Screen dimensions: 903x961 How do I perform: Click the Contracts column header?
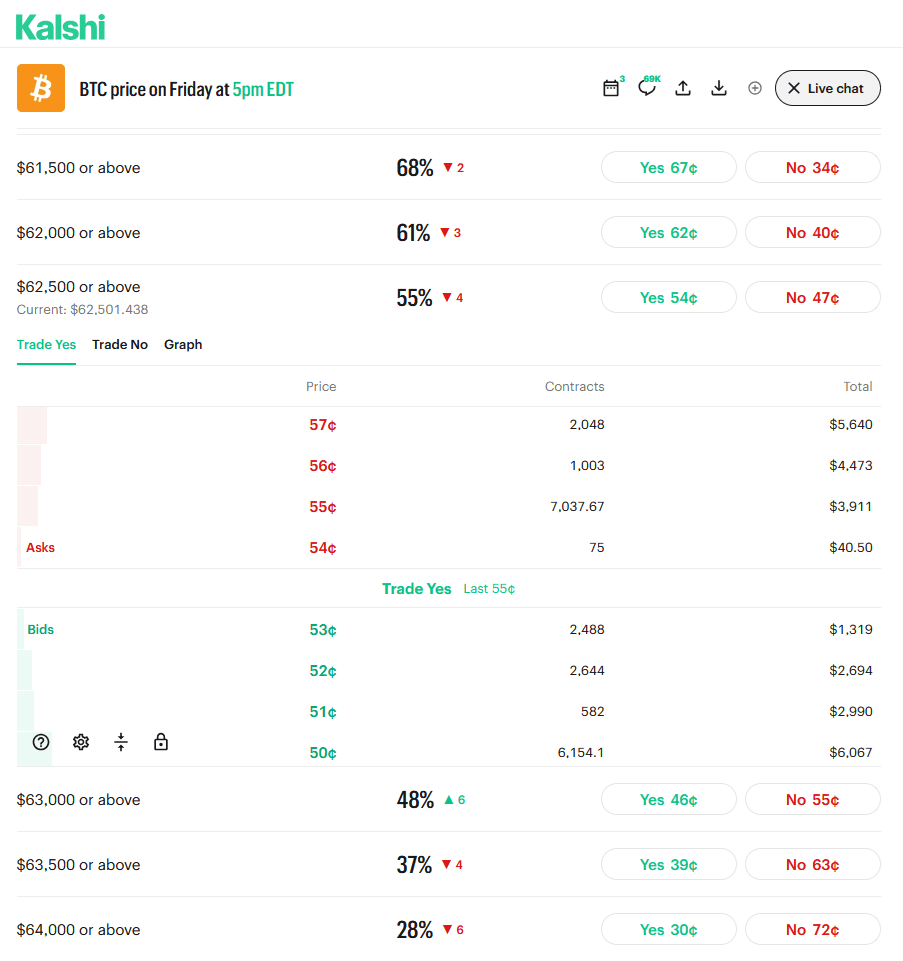pyautogui.click(x=574, y=386)
